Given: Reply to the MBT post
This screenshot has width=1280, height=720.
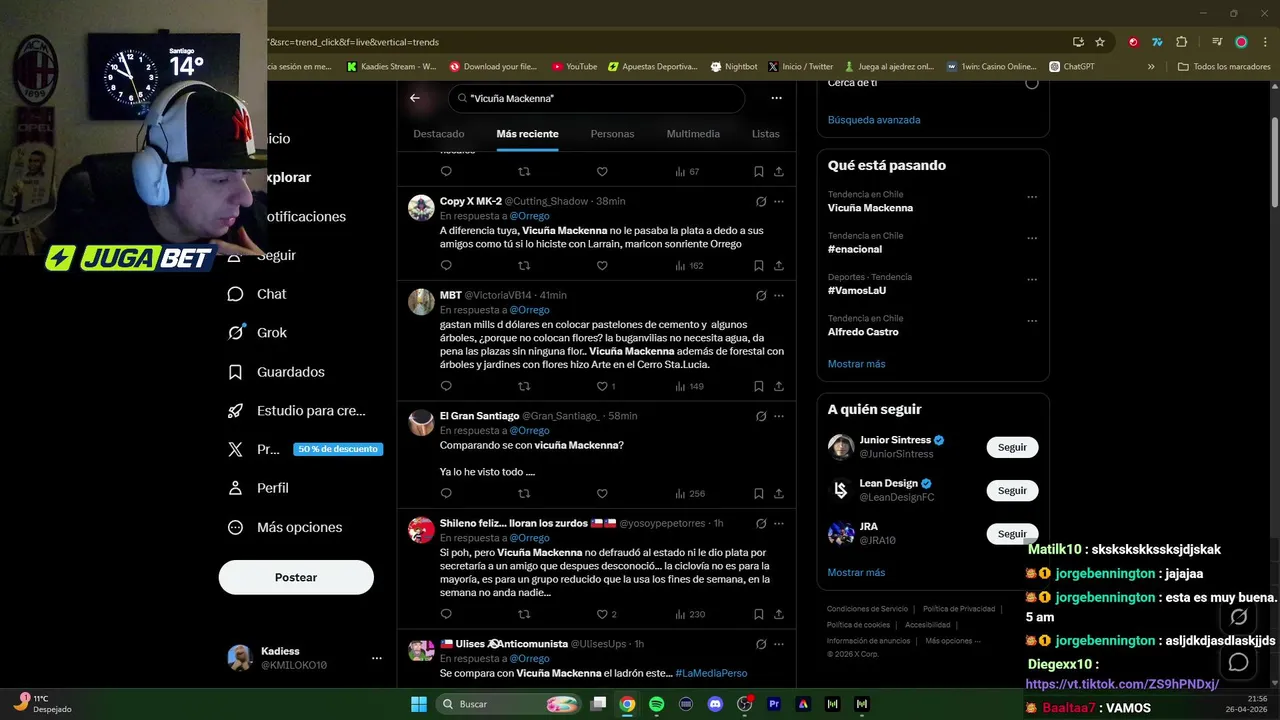Looking at the screenshot, I should click(446, 386).
